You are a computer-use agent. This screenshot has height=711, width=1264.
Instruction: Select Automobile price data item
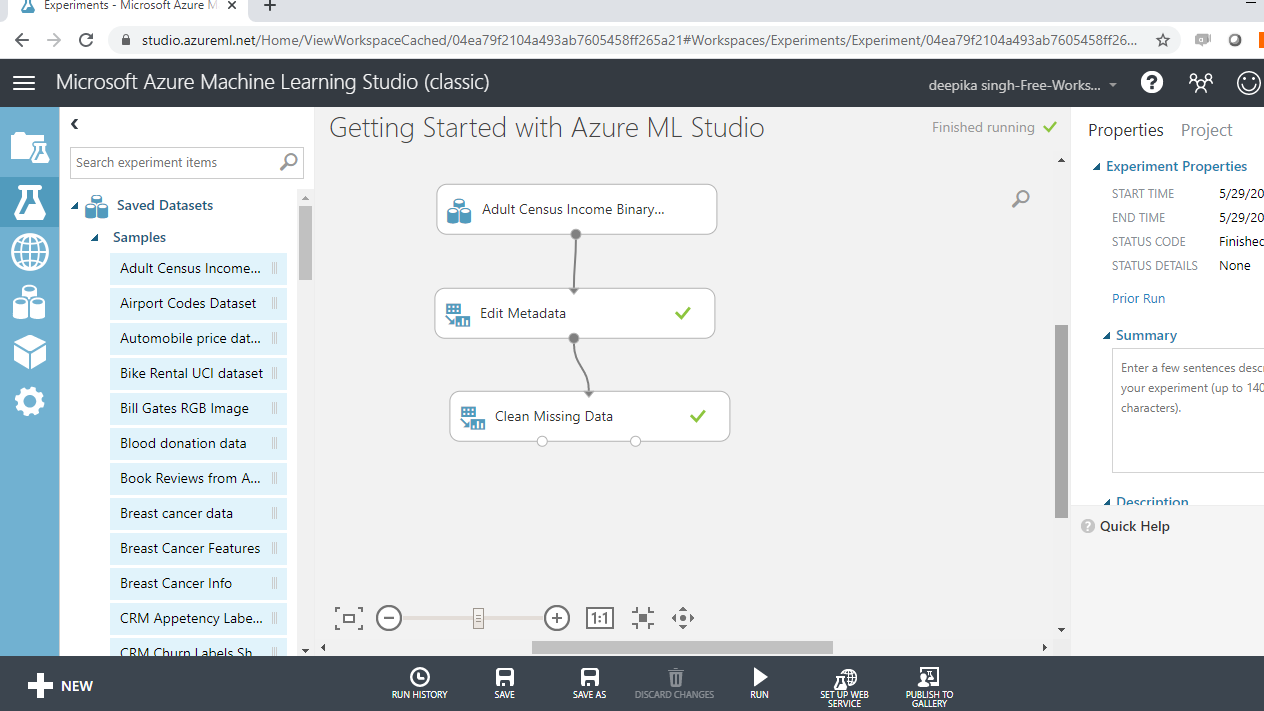point(198,338)
